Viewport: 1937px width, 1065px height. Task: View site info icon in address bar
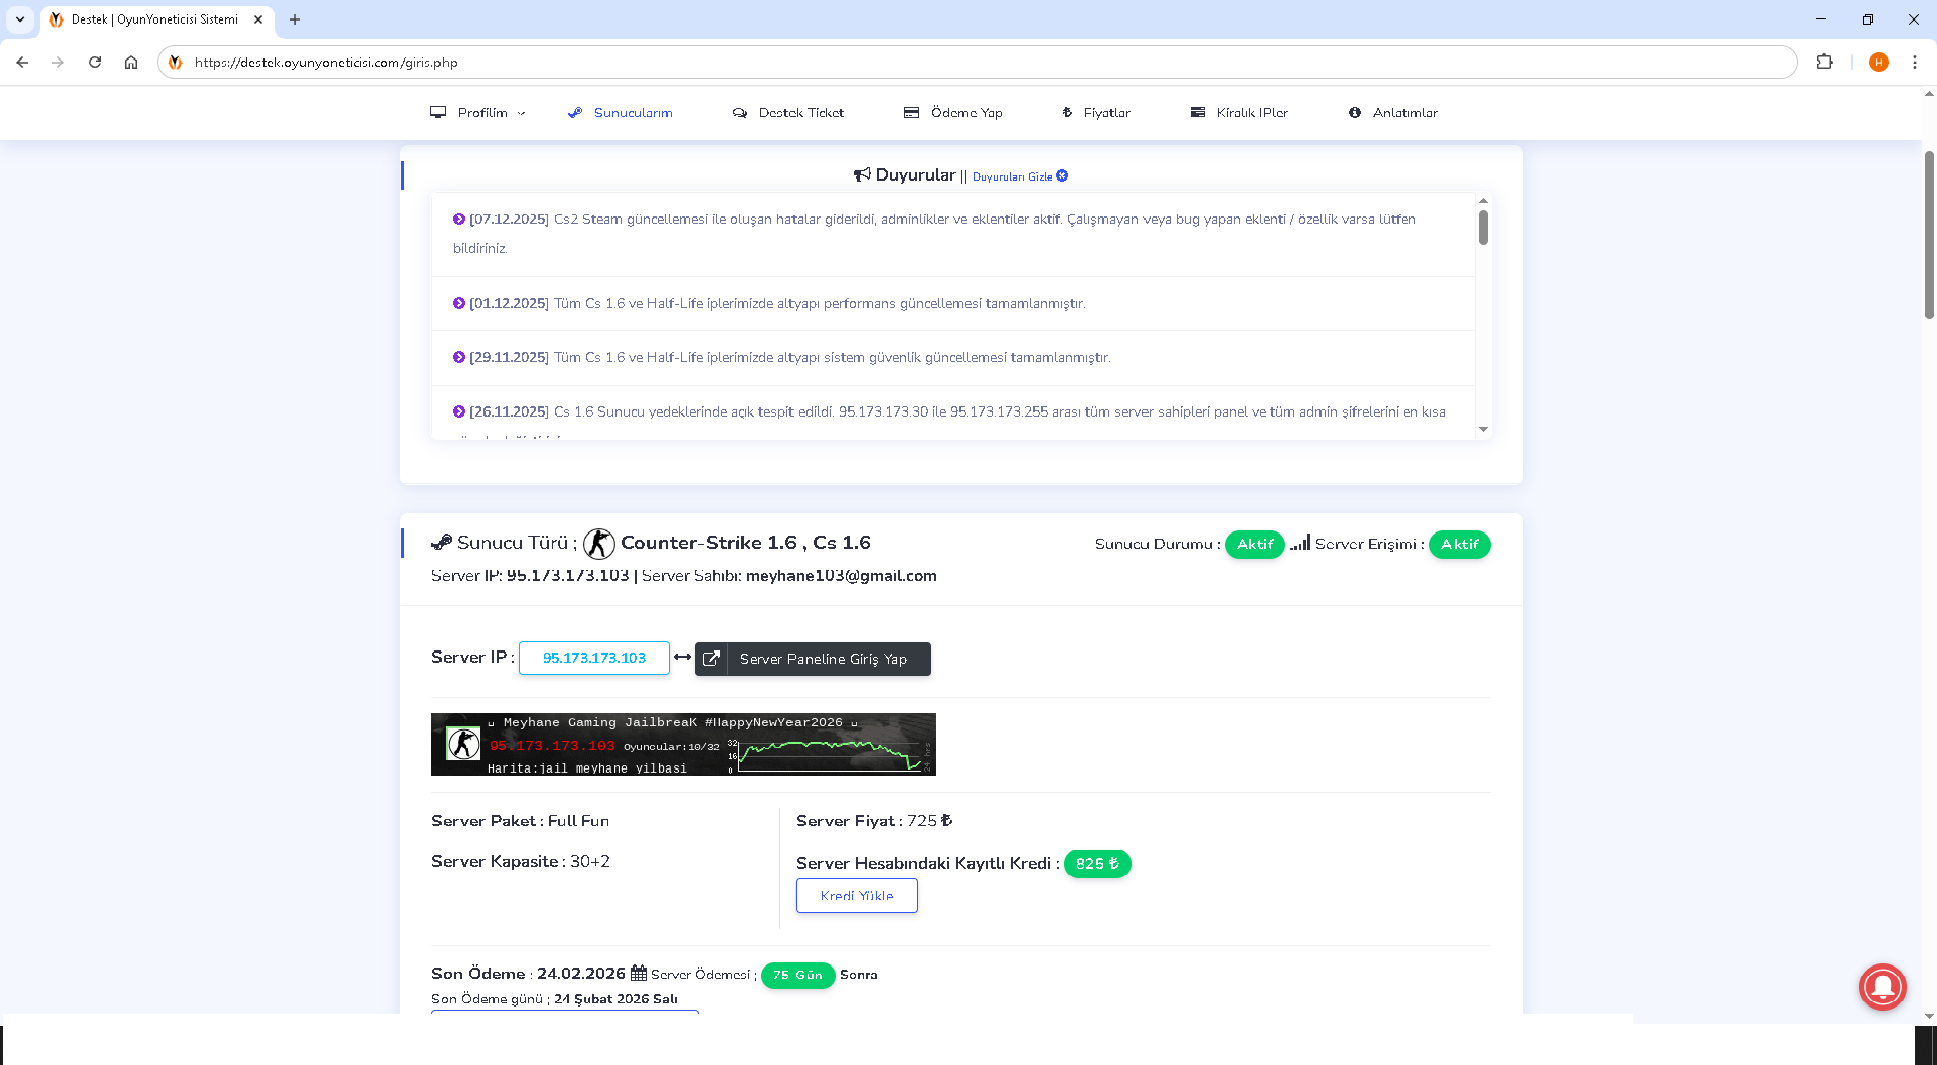176,62
